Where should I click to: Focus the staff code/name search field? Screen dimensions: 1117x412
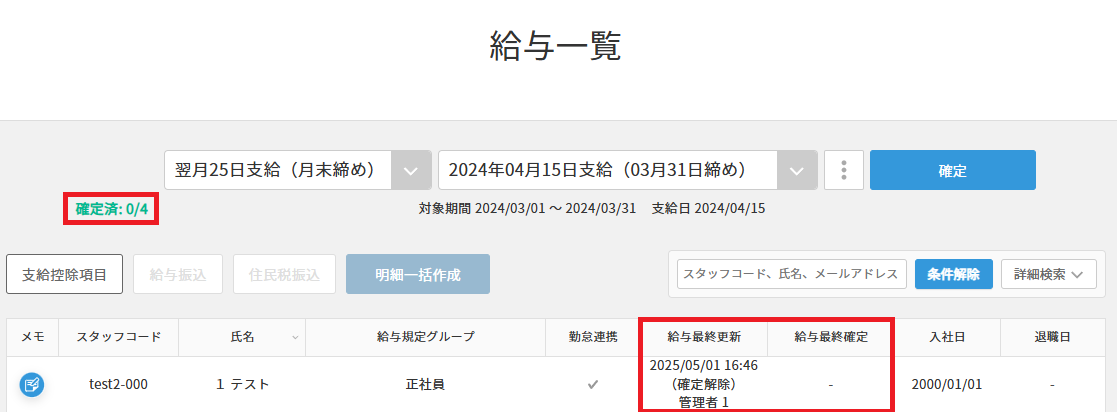pyautogui.click(x=791, y=274)
